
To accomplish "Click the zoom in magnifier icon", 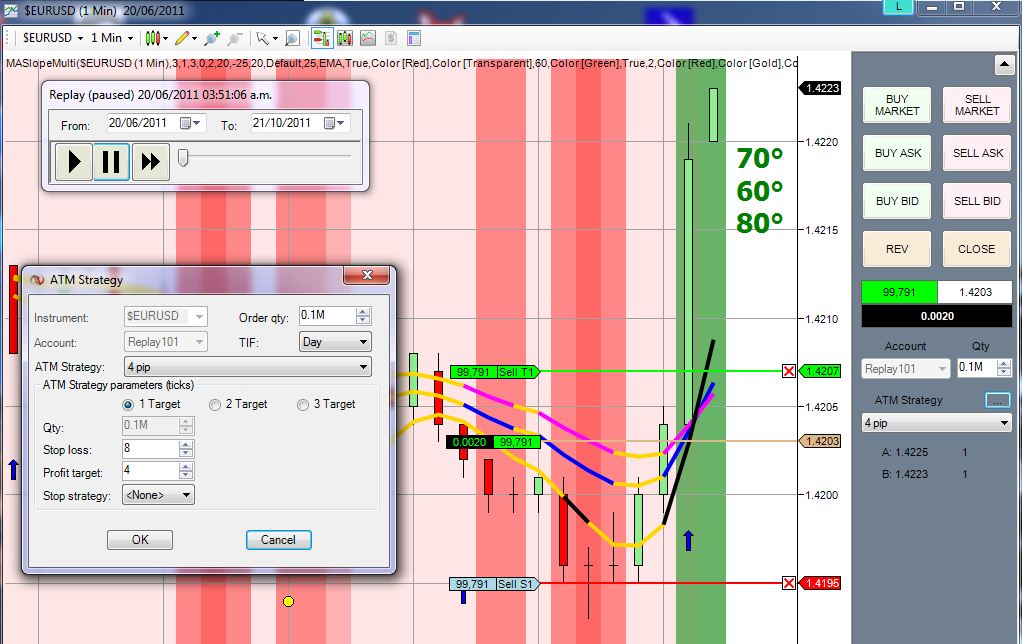I will click(x=211, y=38).
